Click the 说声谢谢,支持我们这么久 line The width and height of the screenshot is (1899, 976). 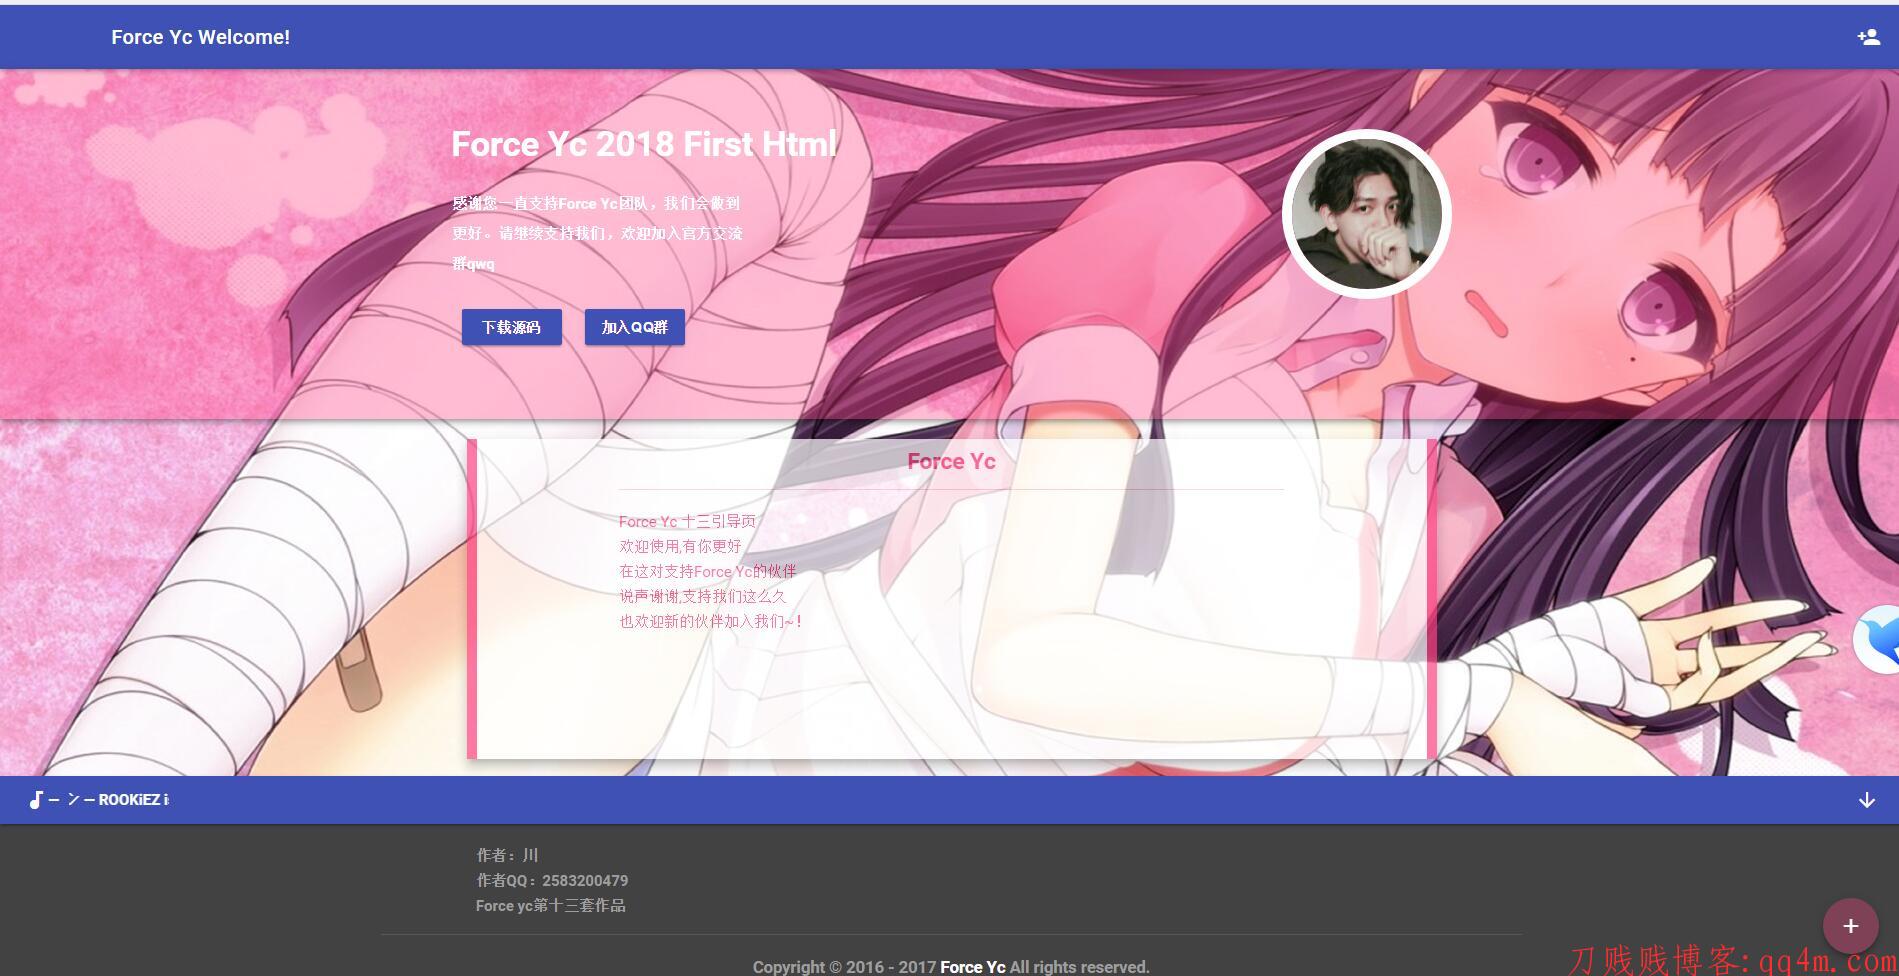tap(702, 596)
